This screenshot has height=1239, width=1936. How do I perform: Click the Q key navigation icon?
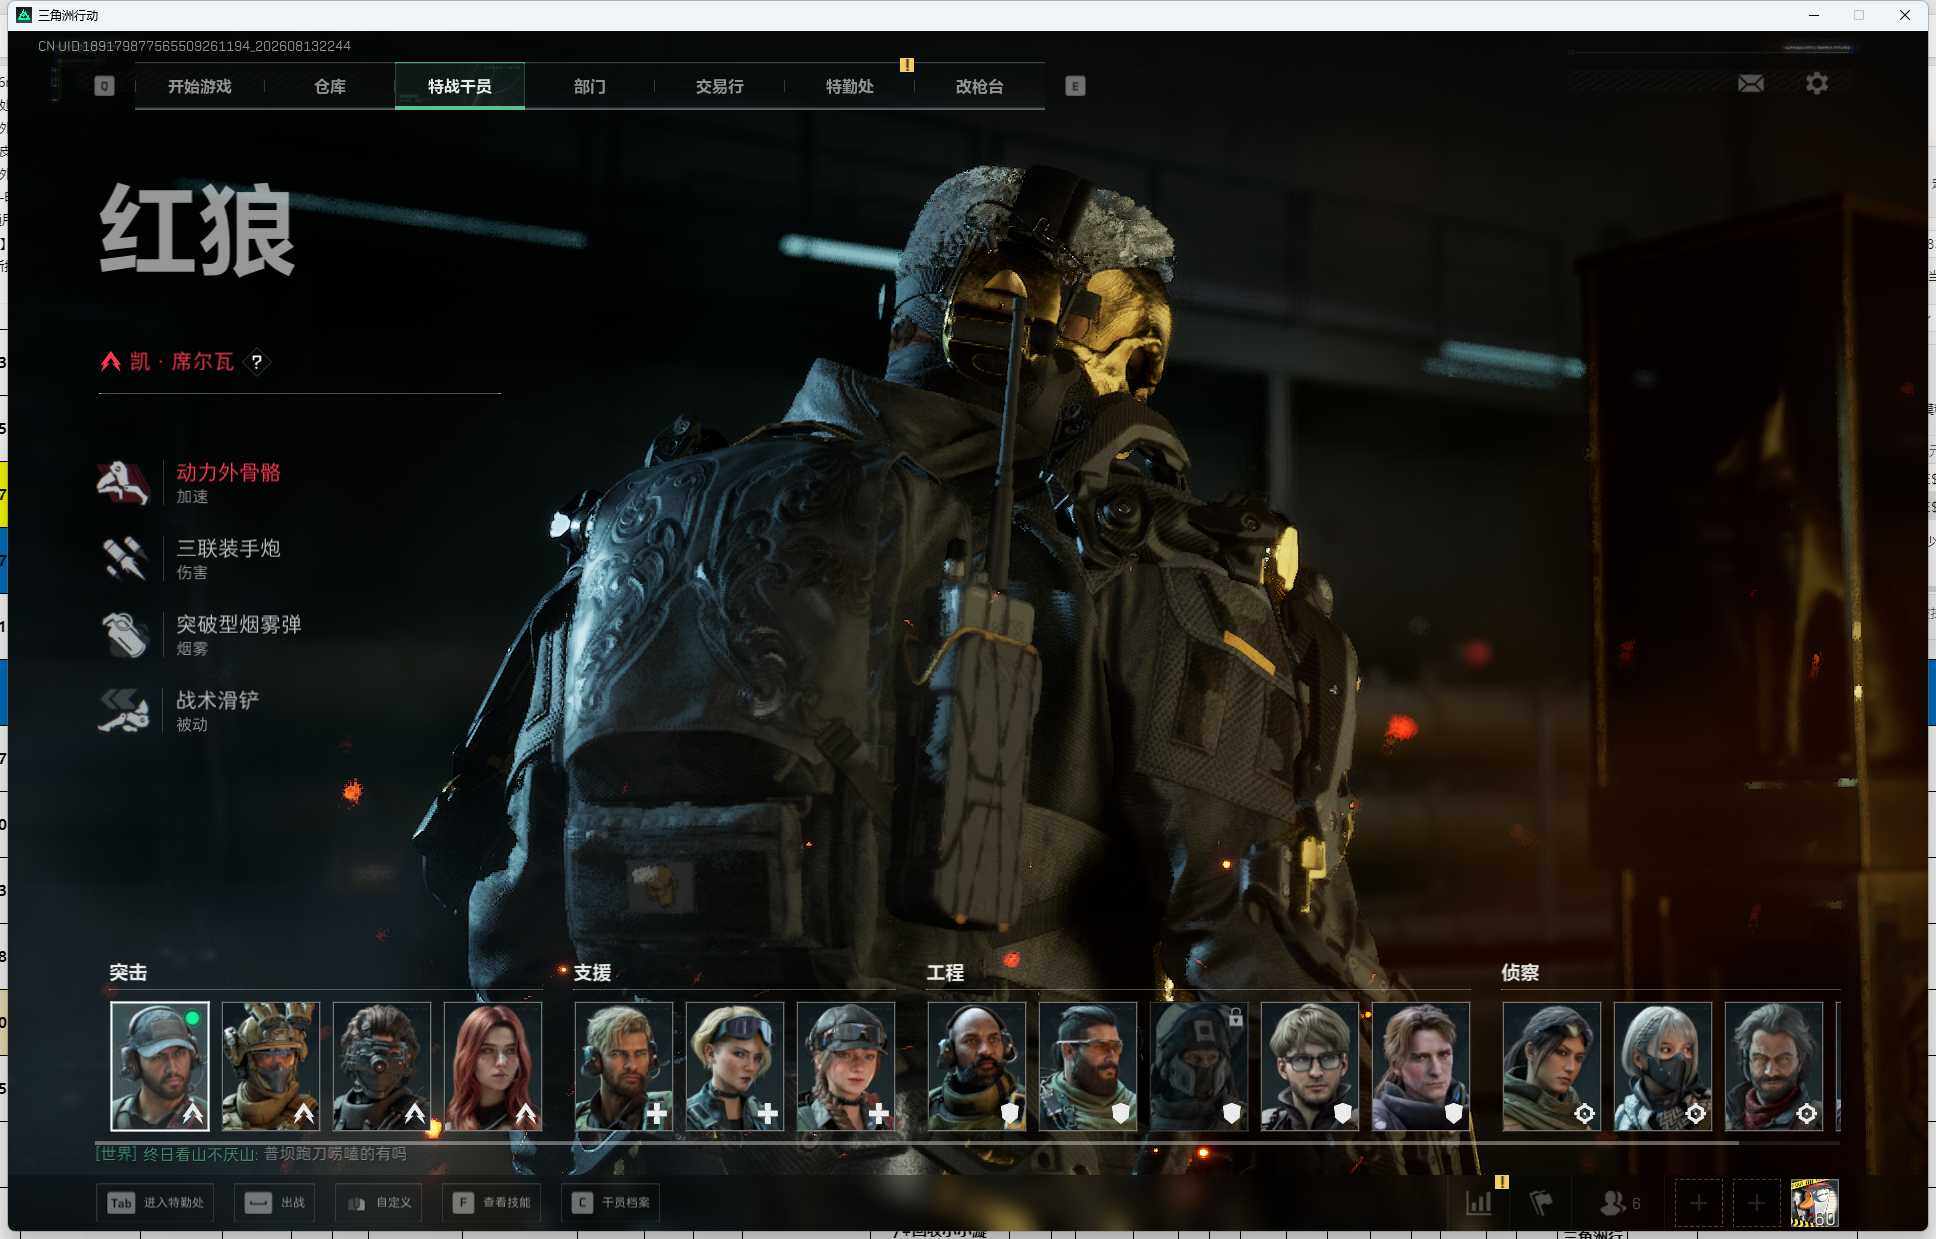[104, 86]
